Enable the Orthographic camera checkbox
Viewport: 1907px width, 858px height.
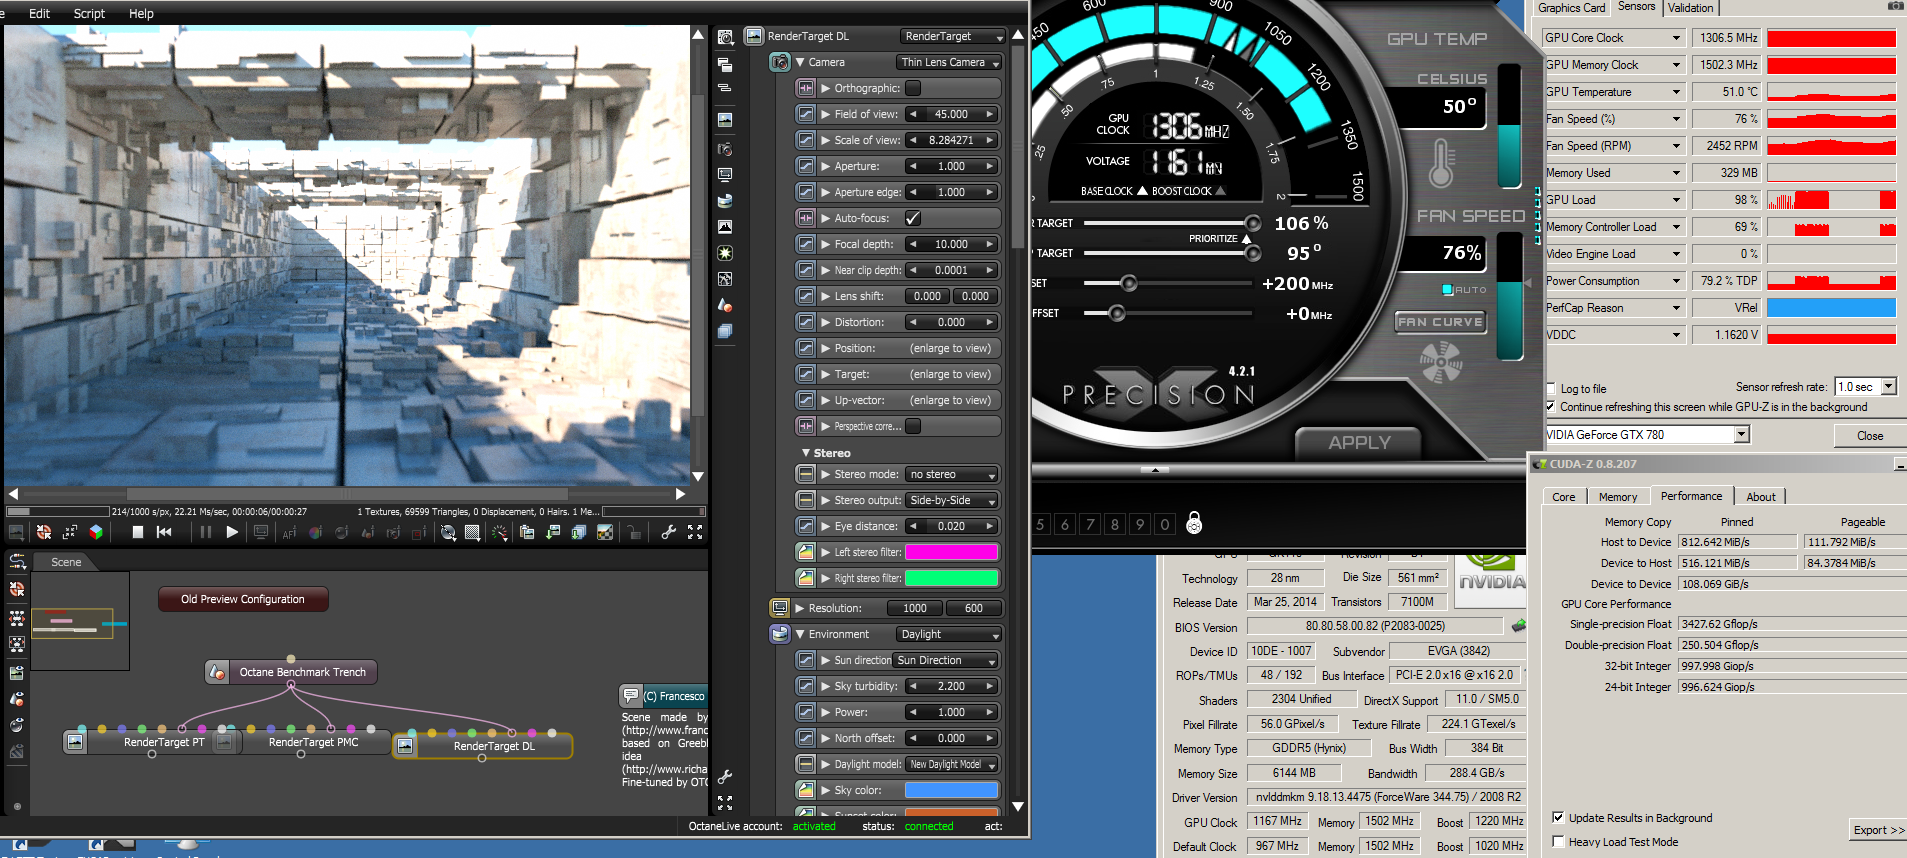(x=913, y=88)
